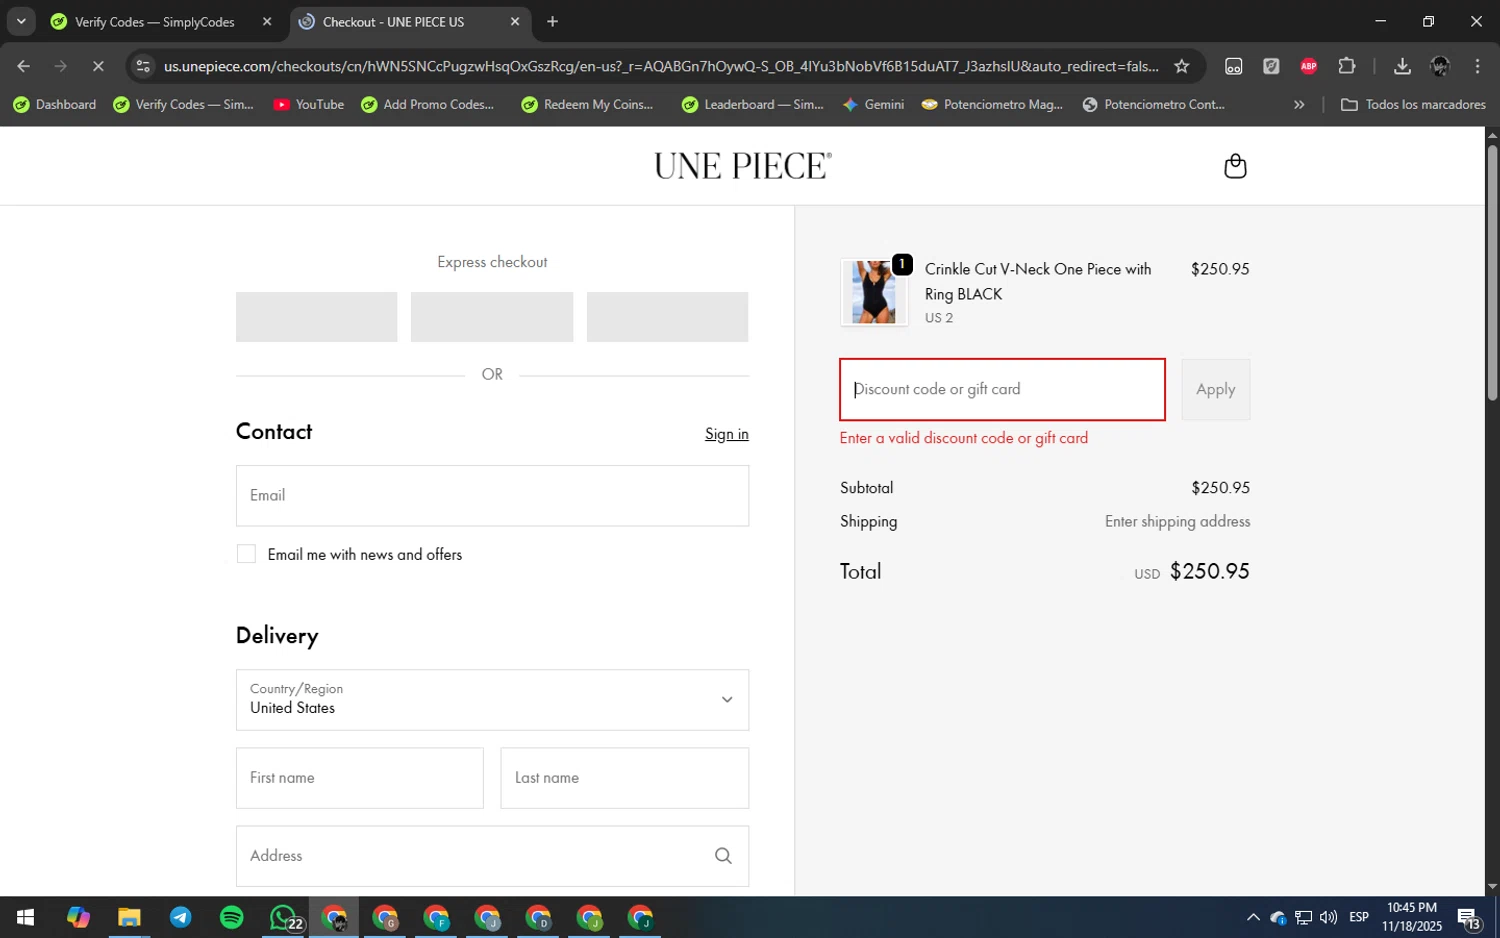
Task: Show Chrome downloads
Action: coord(1402,66)
